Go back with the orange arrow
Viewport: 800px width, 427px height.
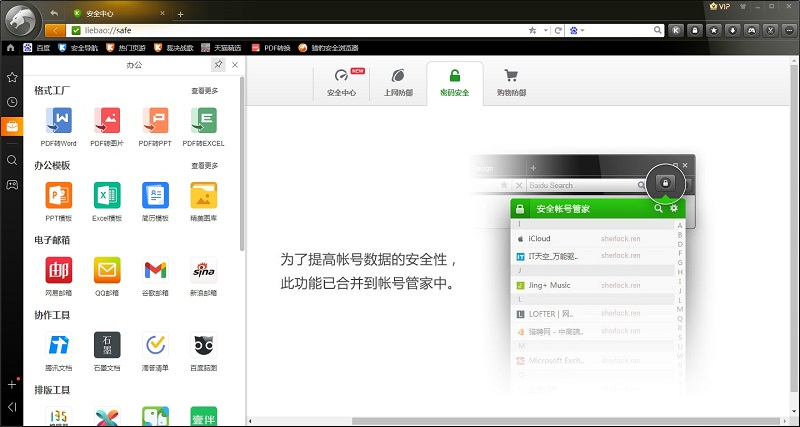tap(55, 31)
